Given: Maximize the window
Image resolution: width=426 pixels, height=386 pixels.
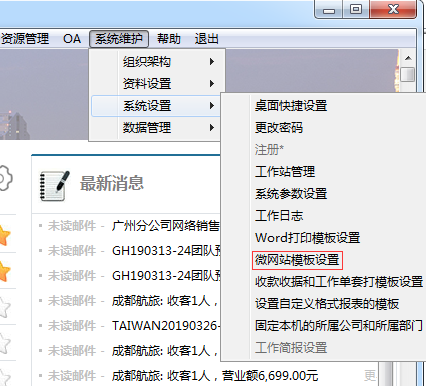Looking at the screenshot, I should tap(356, 10).
